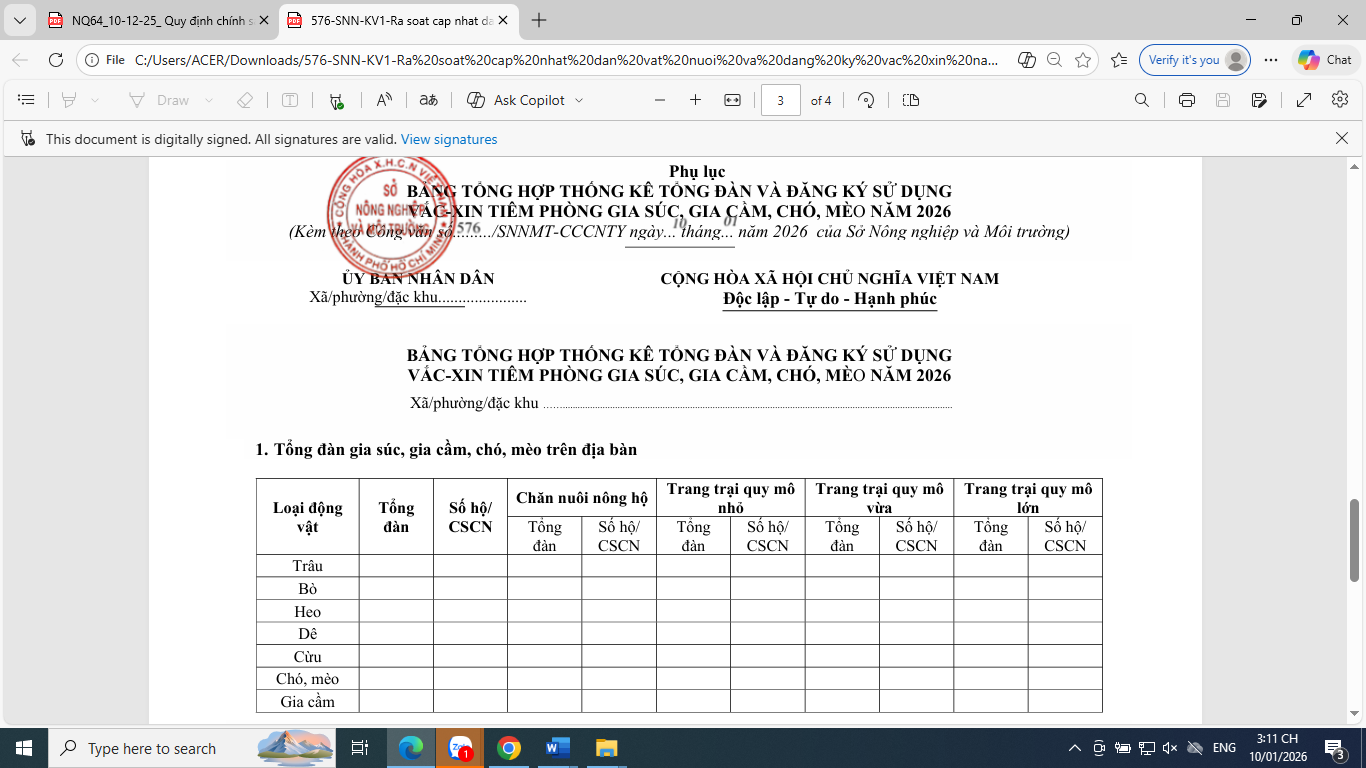
Task: Click the Translate document icon
Action: (x=428, y=100)
